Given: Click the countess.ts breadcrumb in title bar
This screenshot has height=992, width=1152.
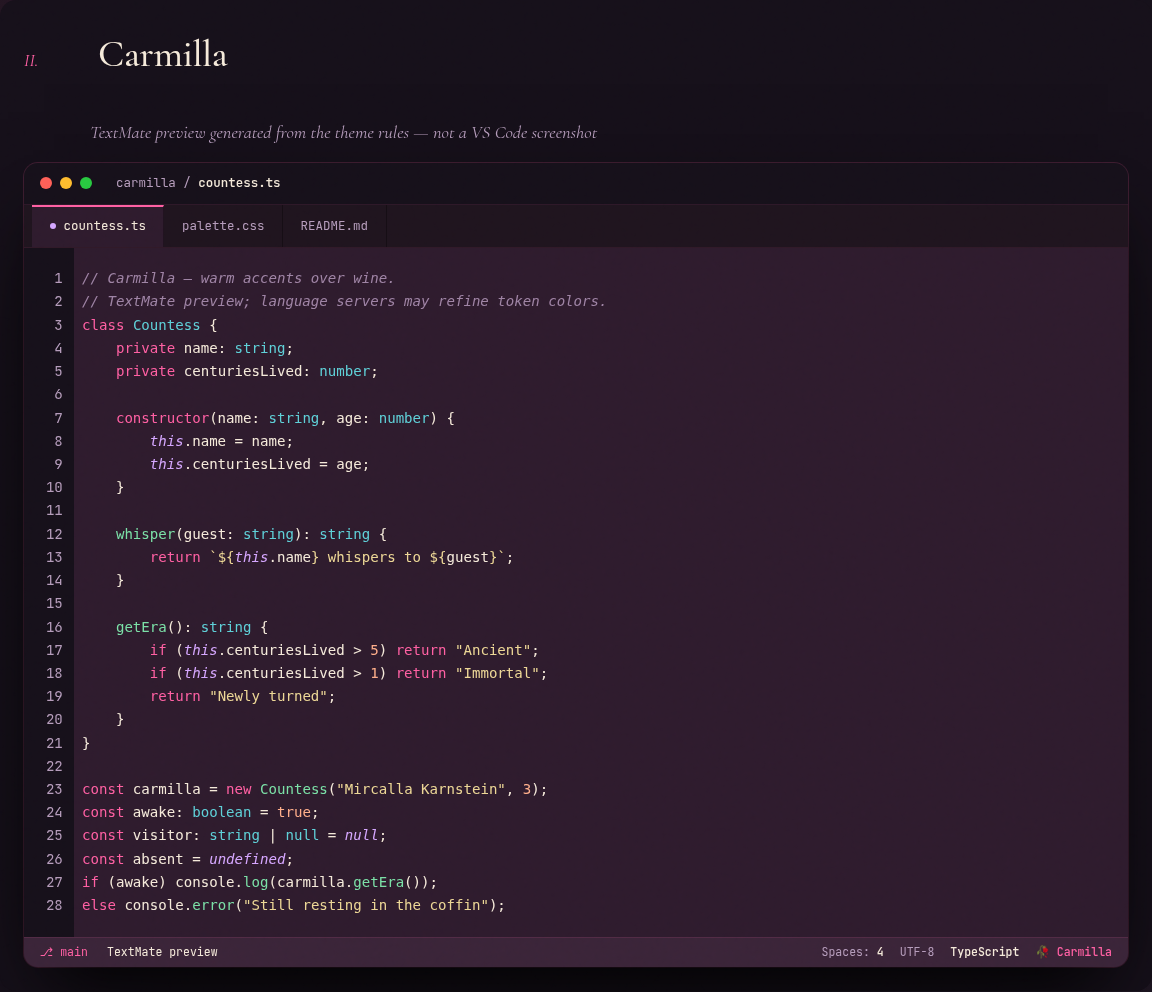Looking at the screenshot, I should coord(240,183).
